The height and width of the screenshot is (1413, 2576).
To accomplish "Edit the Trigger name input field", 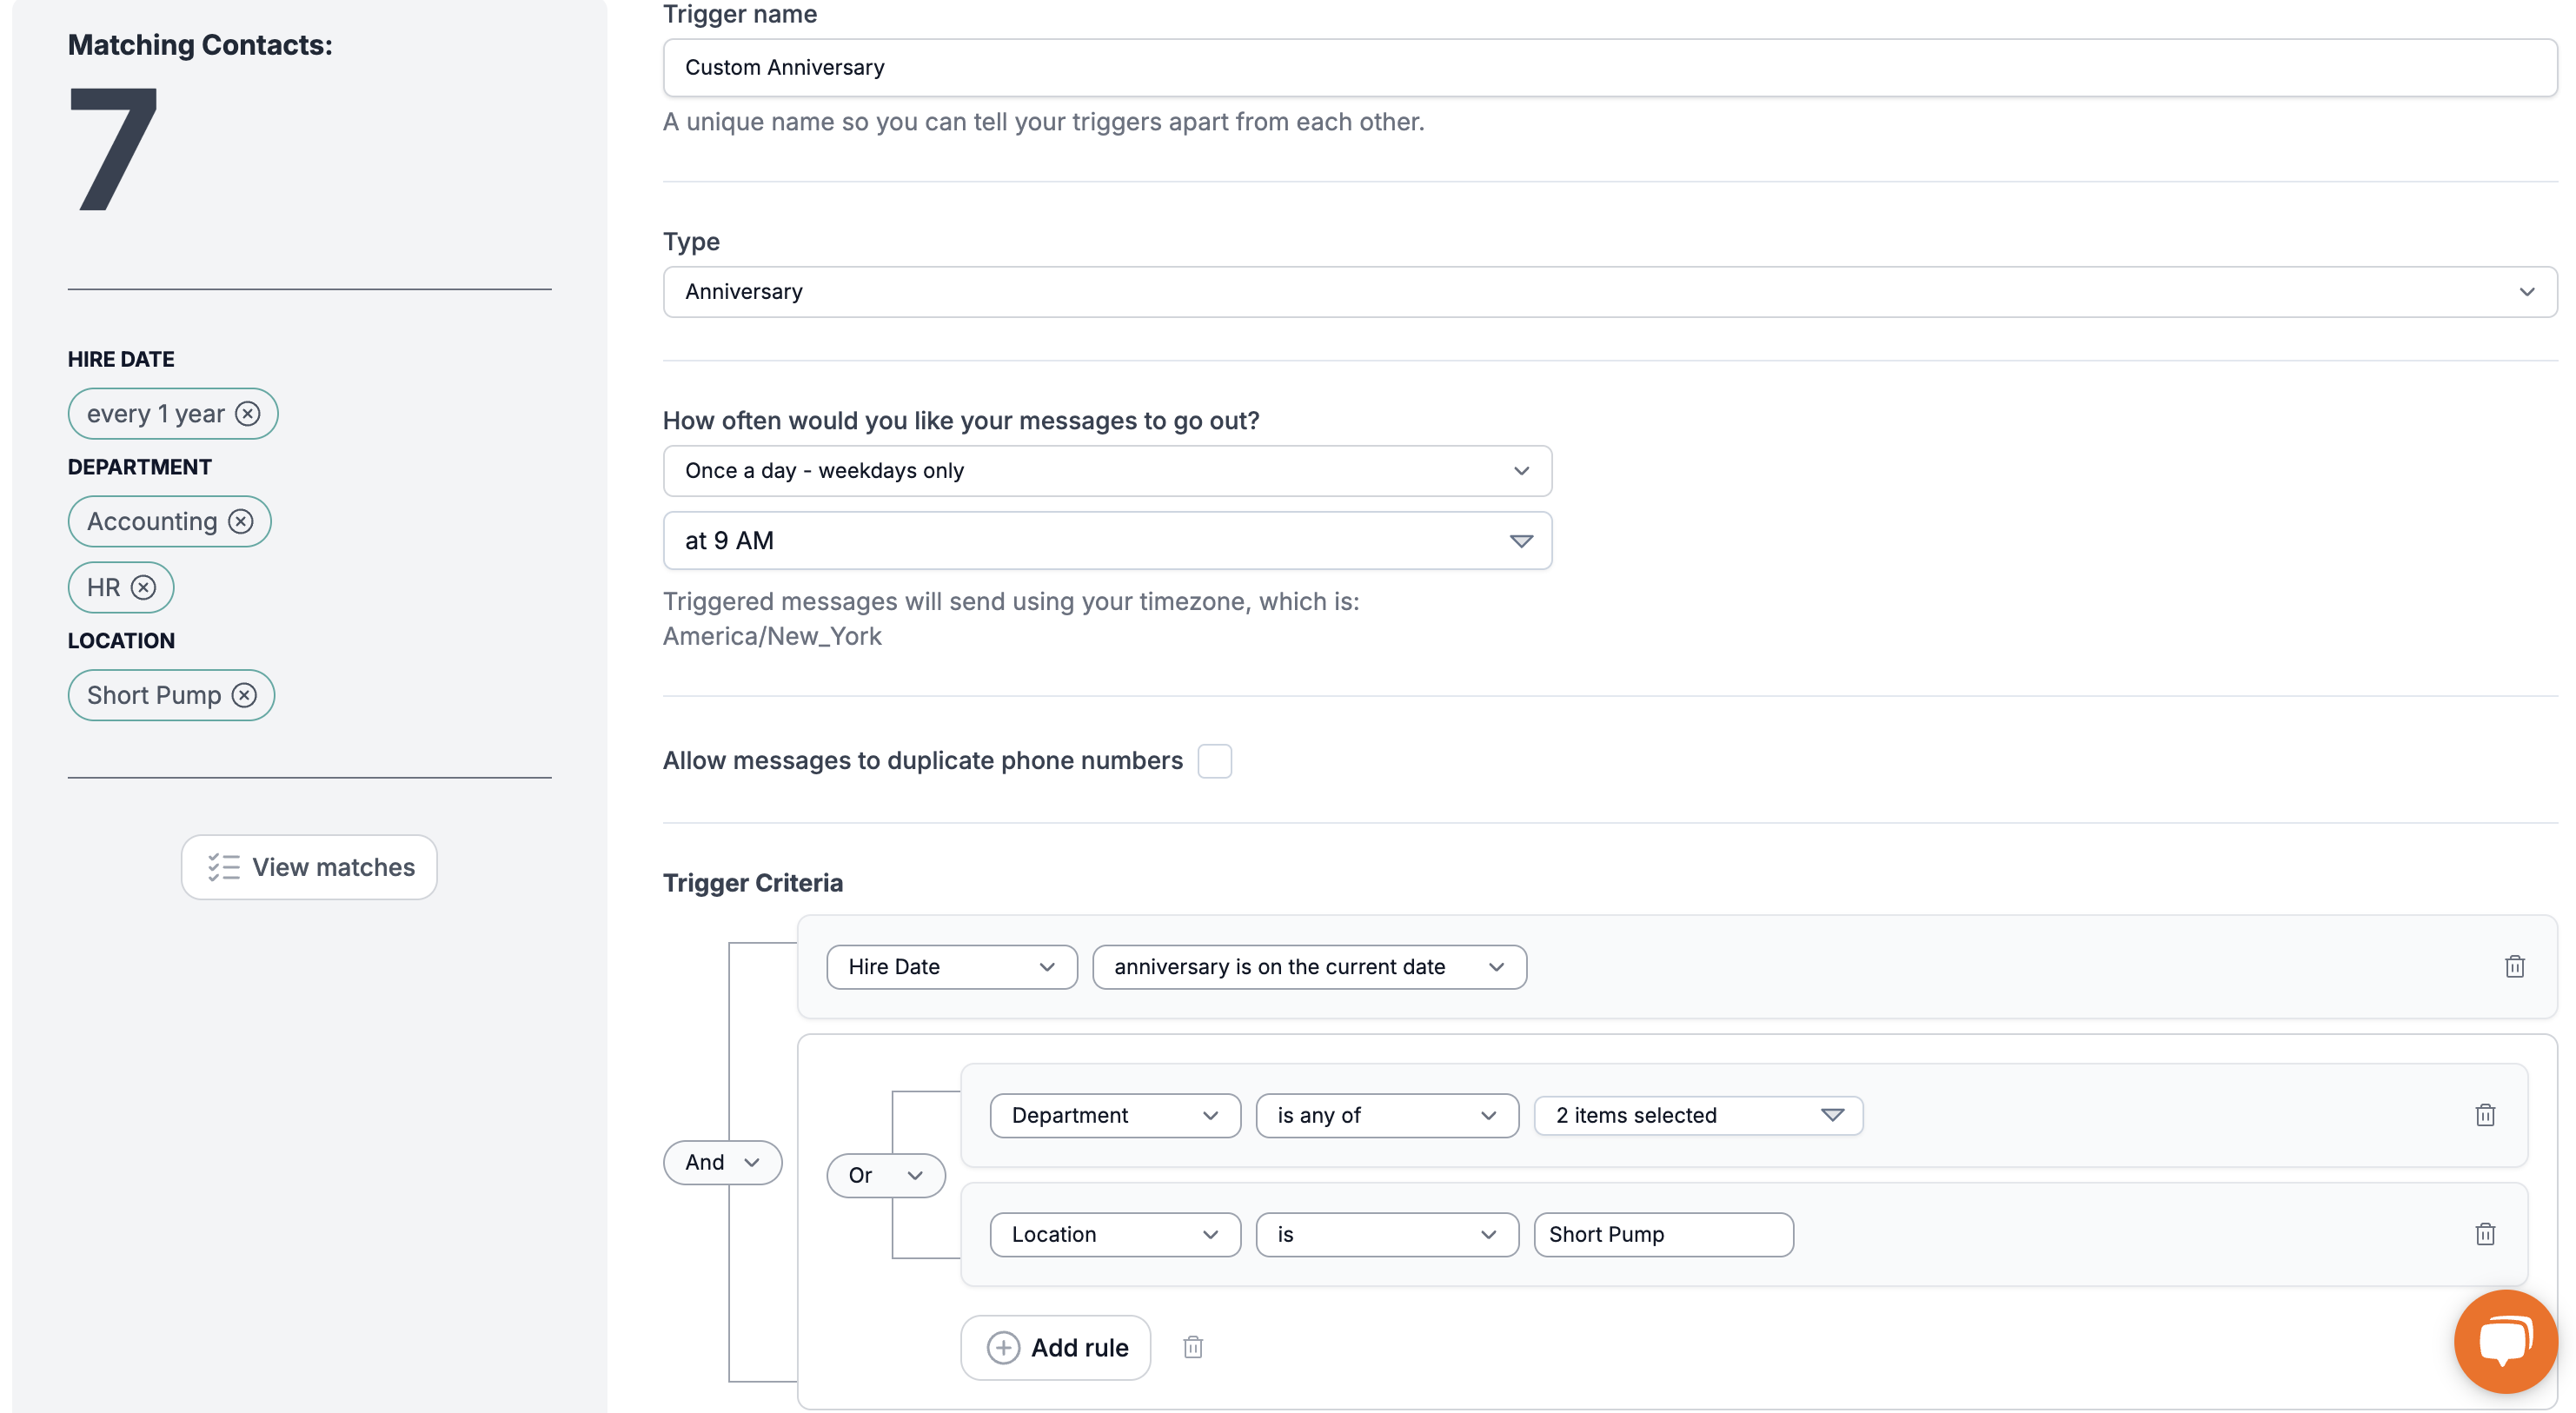I will (x=1610, y=67).
